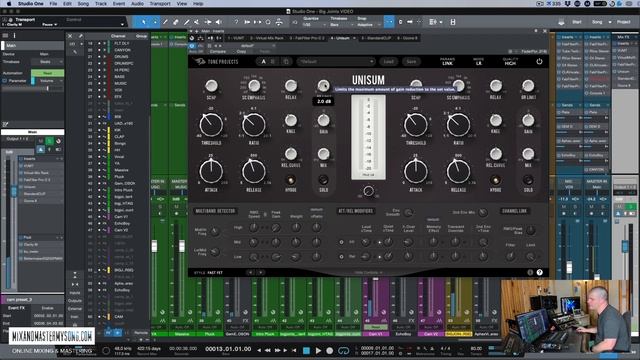The image size is (640, 360).
Task: Collapse controls via Hide Controls arrow
Action: 368,272
